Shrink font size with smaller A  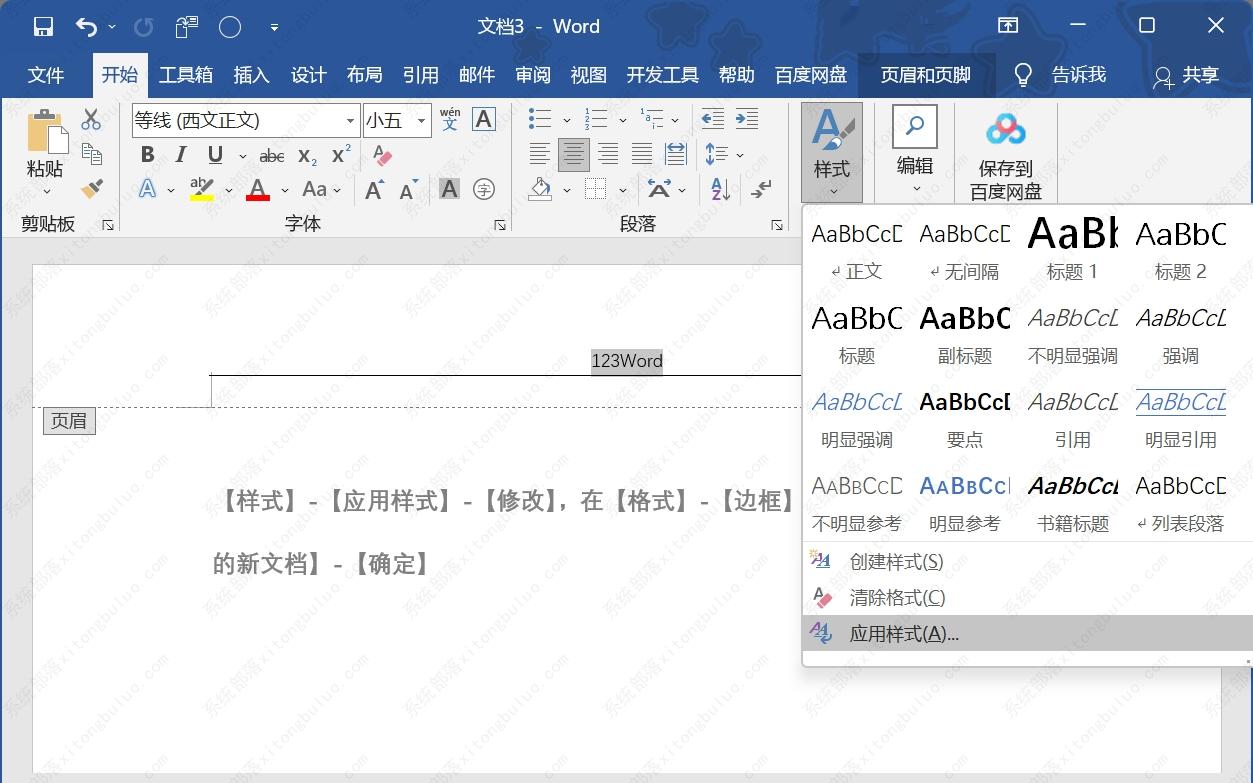coord(408,190)
